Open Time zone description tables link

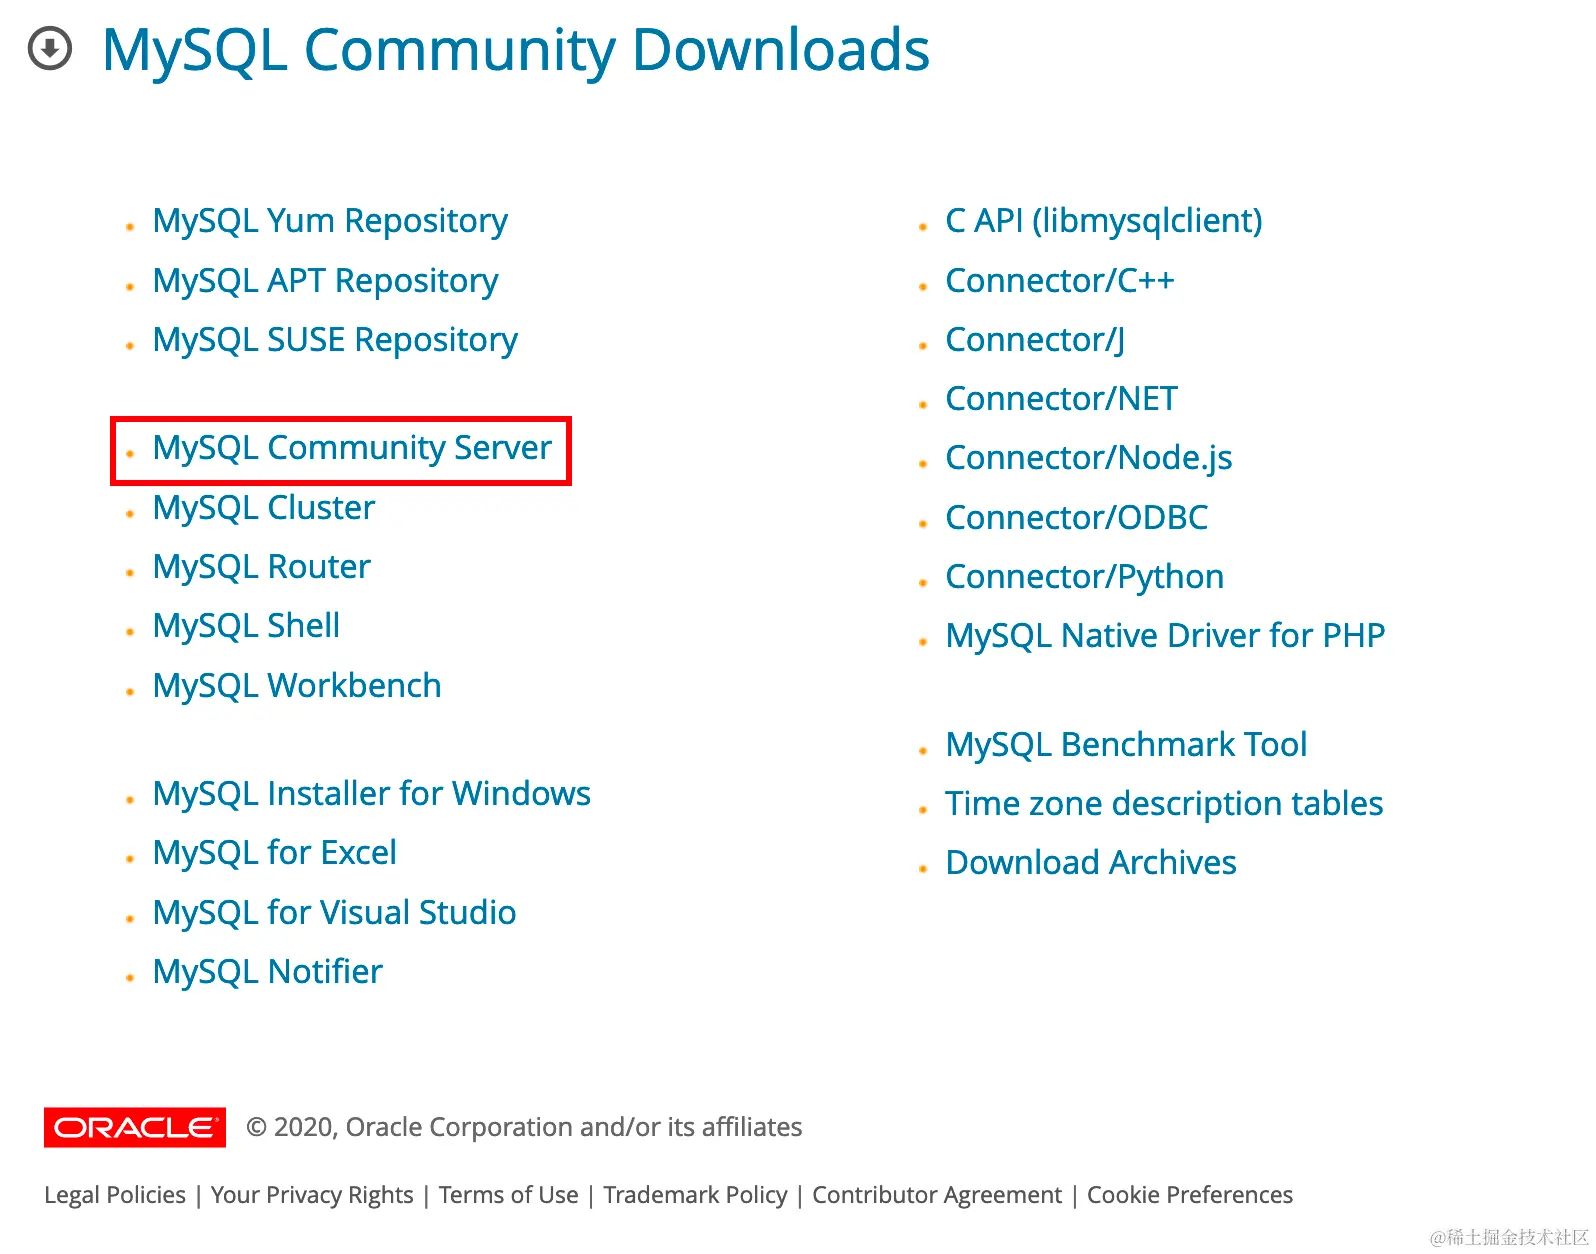point(1165,804)
